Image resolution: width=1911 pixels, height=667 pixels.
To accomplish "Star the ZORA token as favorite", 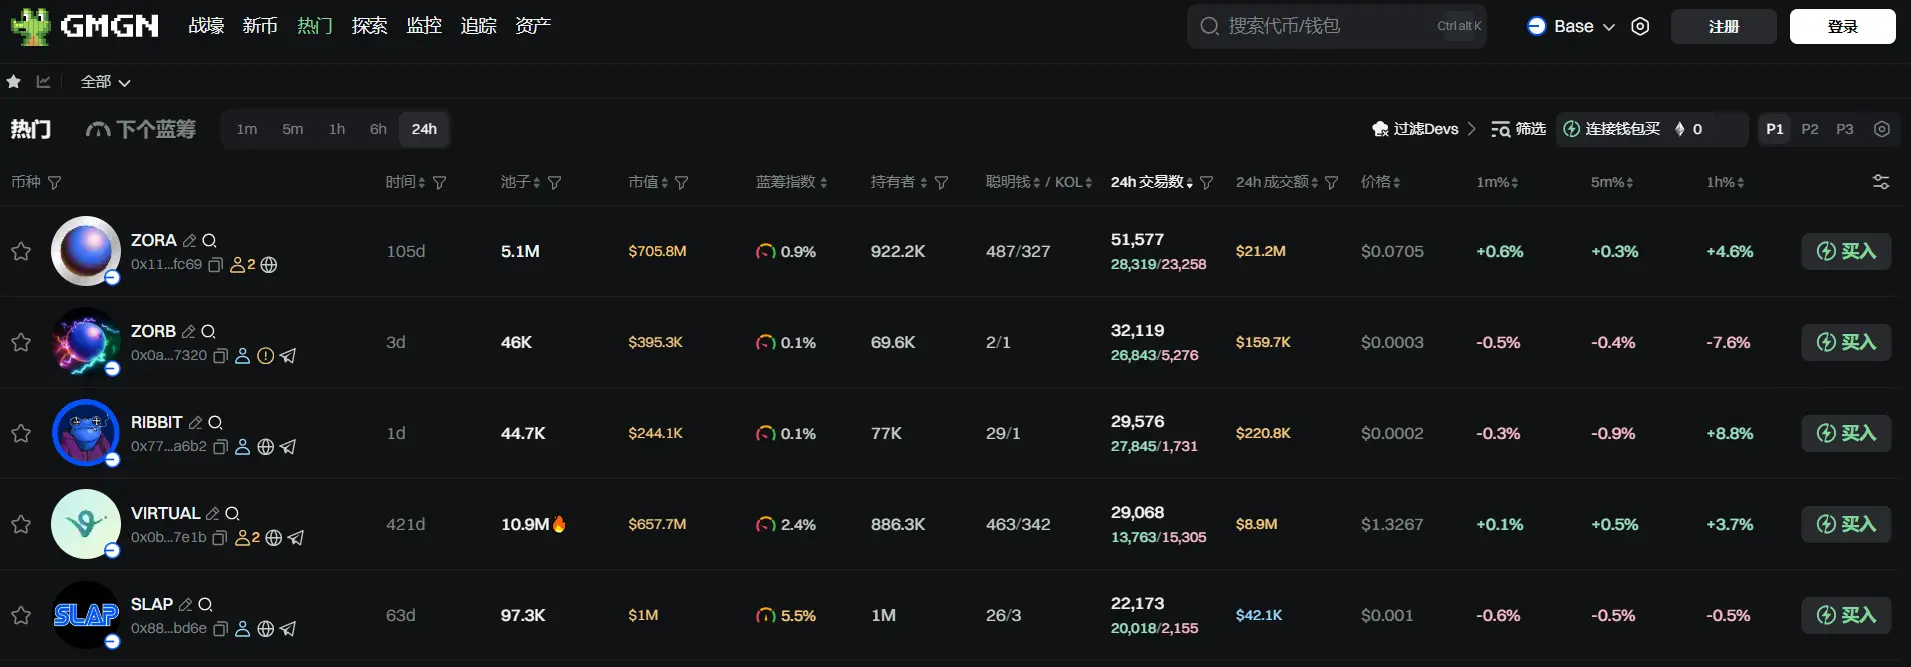I will point(21,251).
